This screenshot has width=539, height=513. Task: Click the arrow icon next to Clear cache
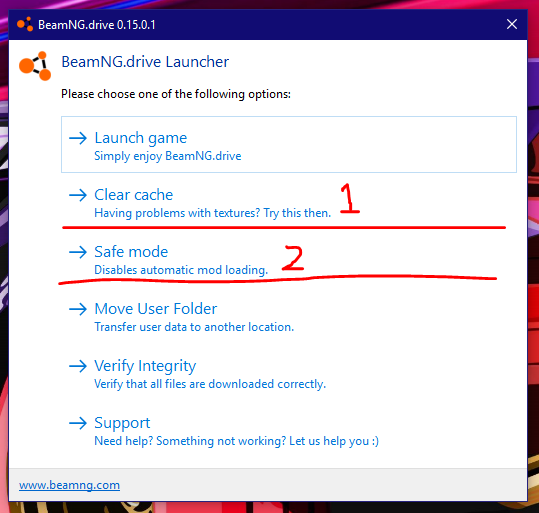click(x=78, y=195)
